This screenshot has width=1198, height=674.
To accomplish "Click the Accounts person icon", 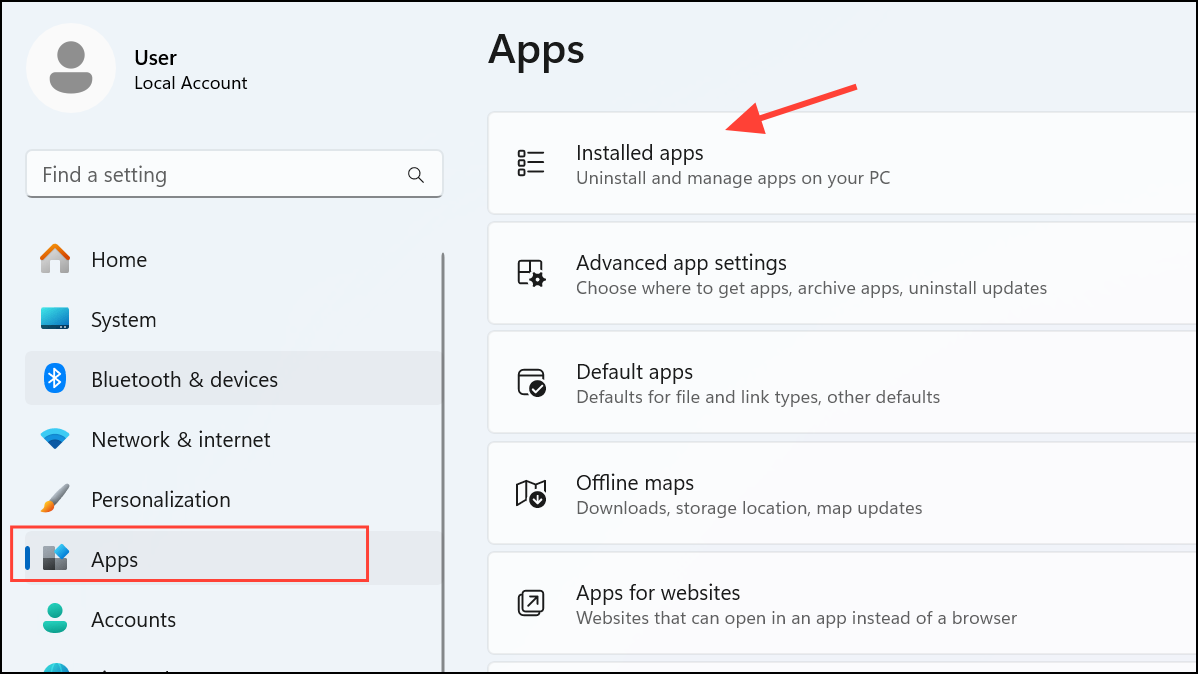I will [x=55, y=618].
